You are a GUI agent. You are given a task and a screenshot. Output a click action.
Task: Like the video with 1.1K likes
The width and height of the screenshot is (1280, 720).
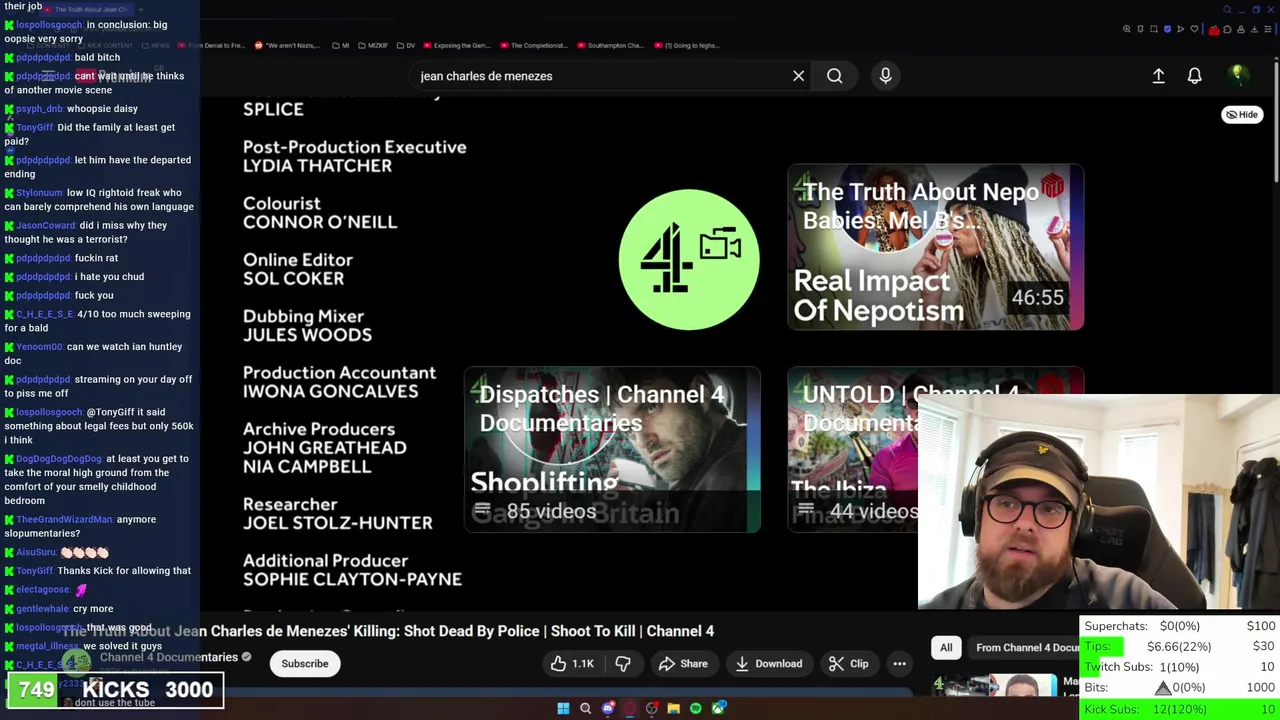click(x=572, y=664)
